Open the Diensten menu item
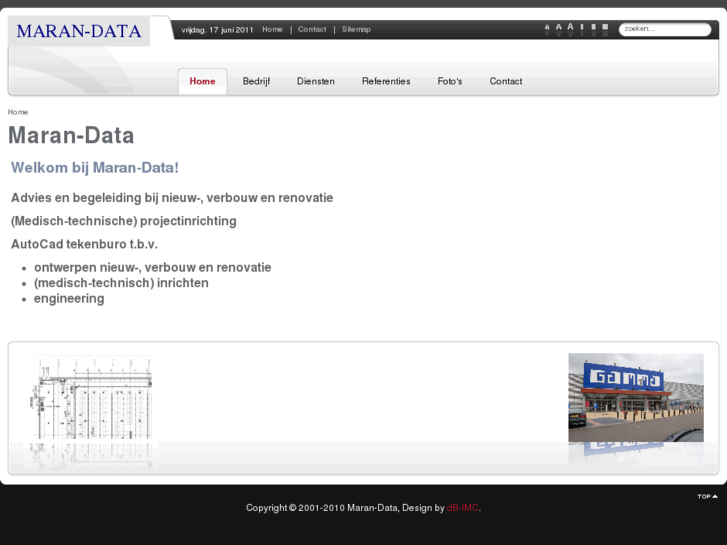Viewport: 727px width, 545px height. coord(316,81)
